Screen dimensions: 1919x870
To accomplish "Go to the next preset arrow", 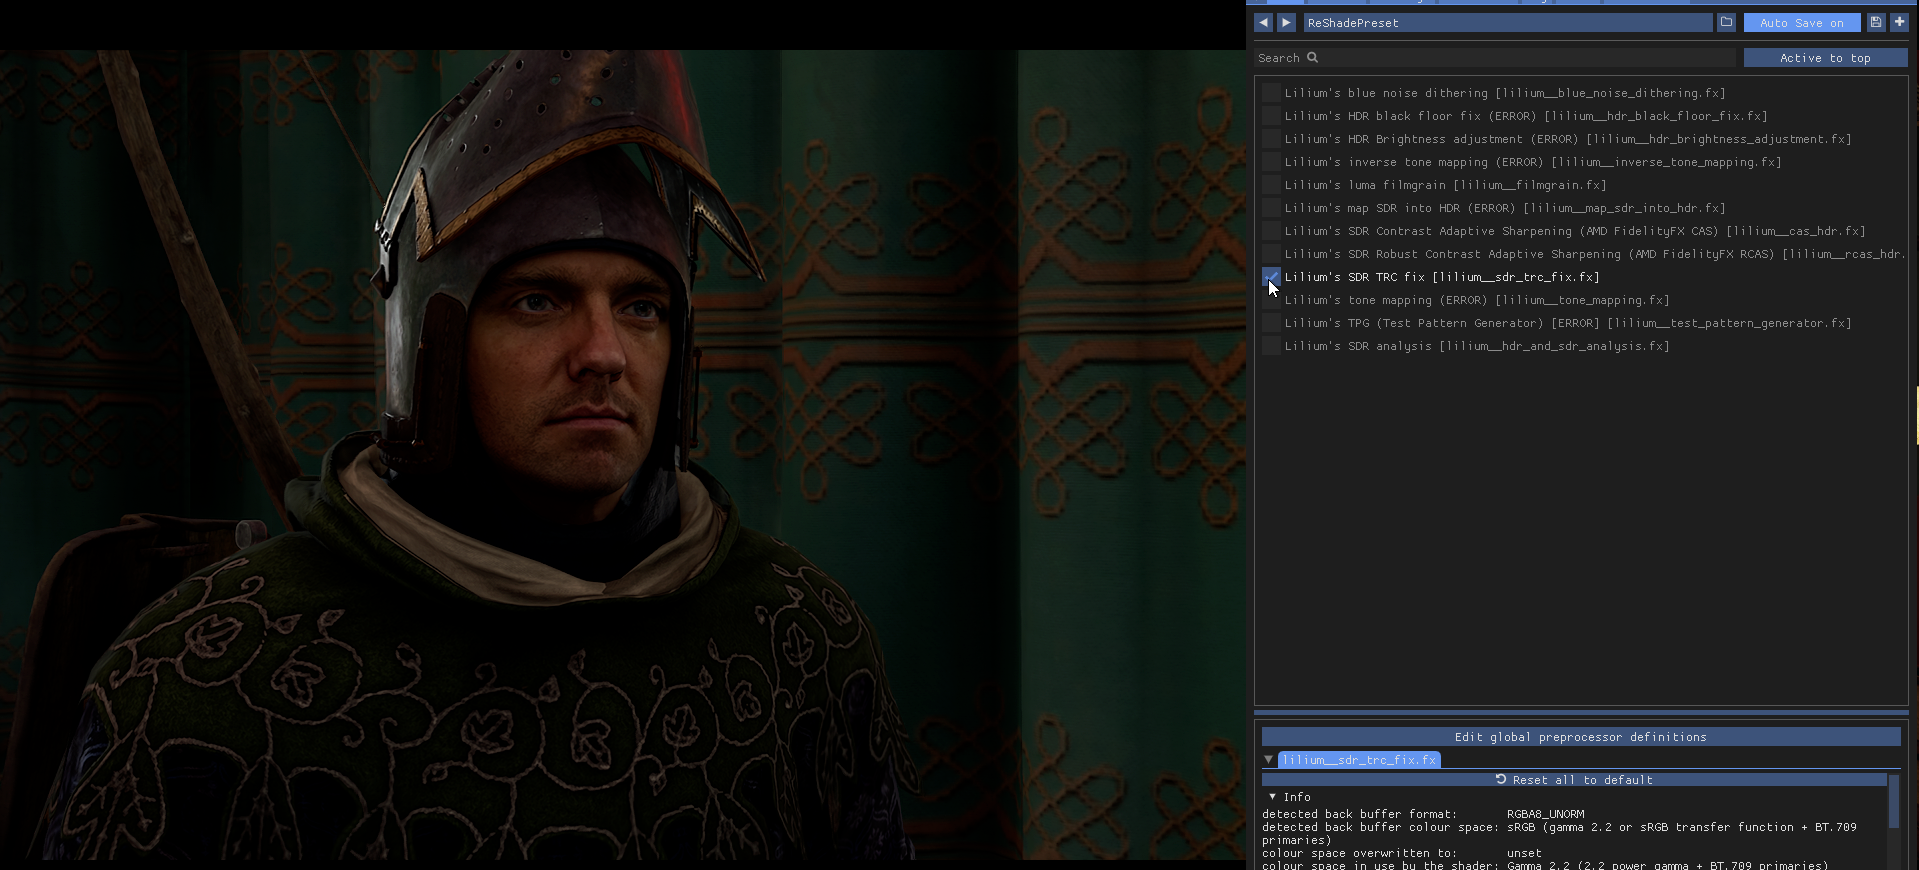I will coord(1287,22).
